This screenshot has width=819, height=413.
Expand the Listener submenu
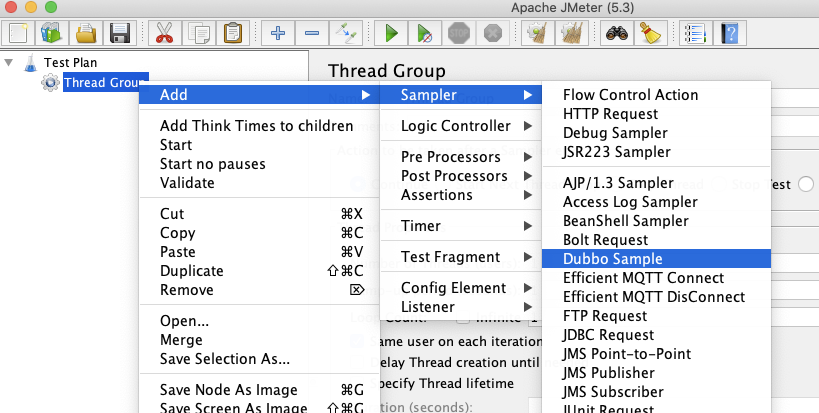461,306
